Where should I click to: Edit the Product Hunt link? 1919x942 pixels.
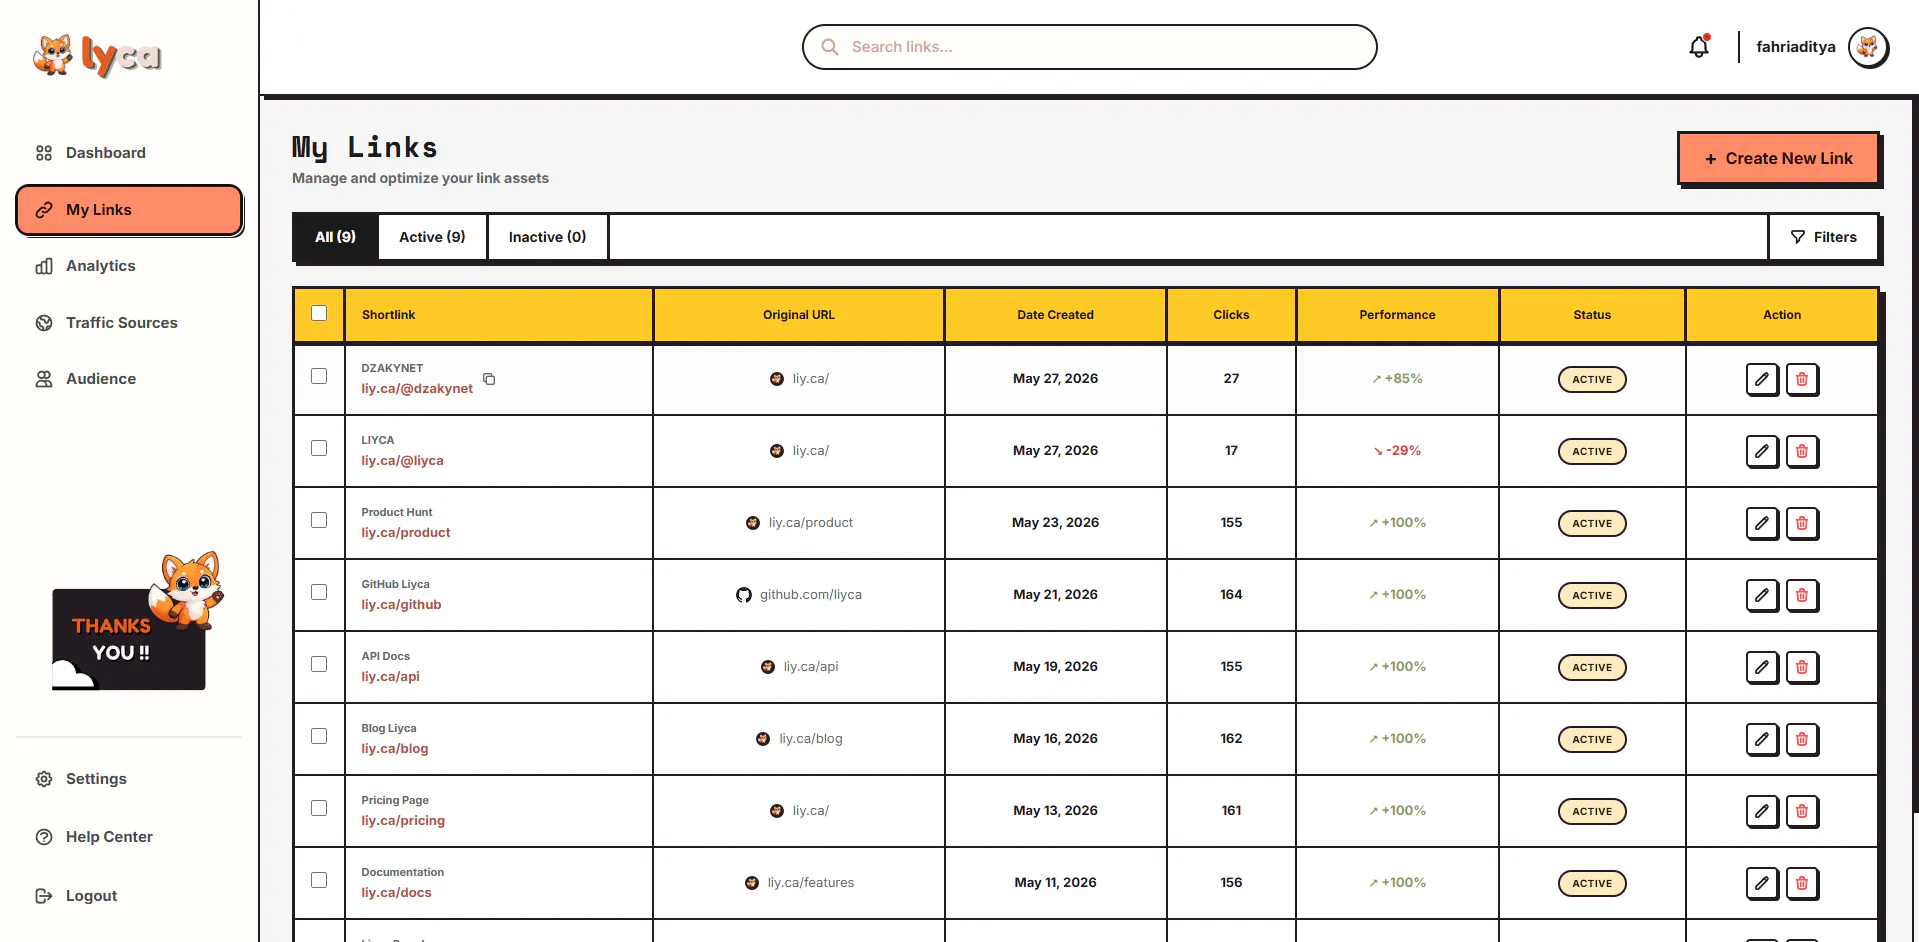(1762, 523)
